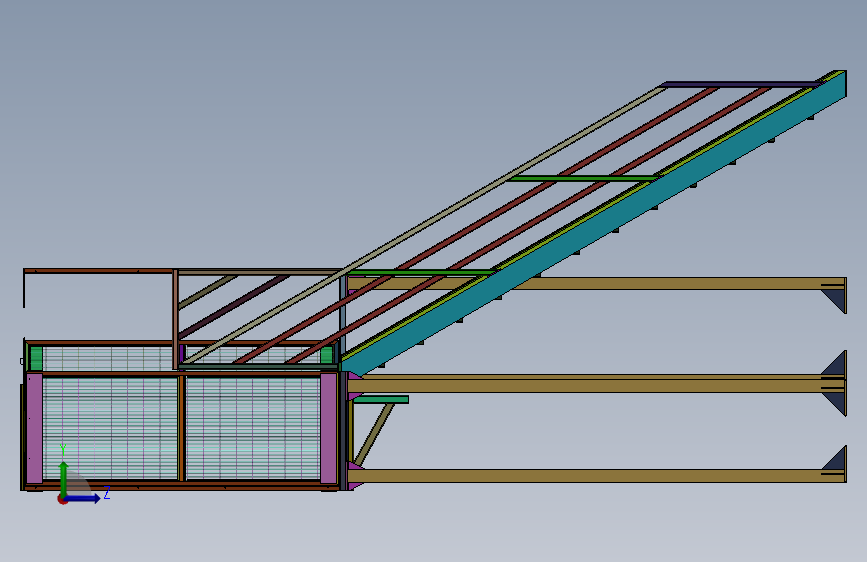Select the olive diagonal brace under bracket
Image resolution: width=867 pixels, height=562 pixels.
(x=374, y=434)
